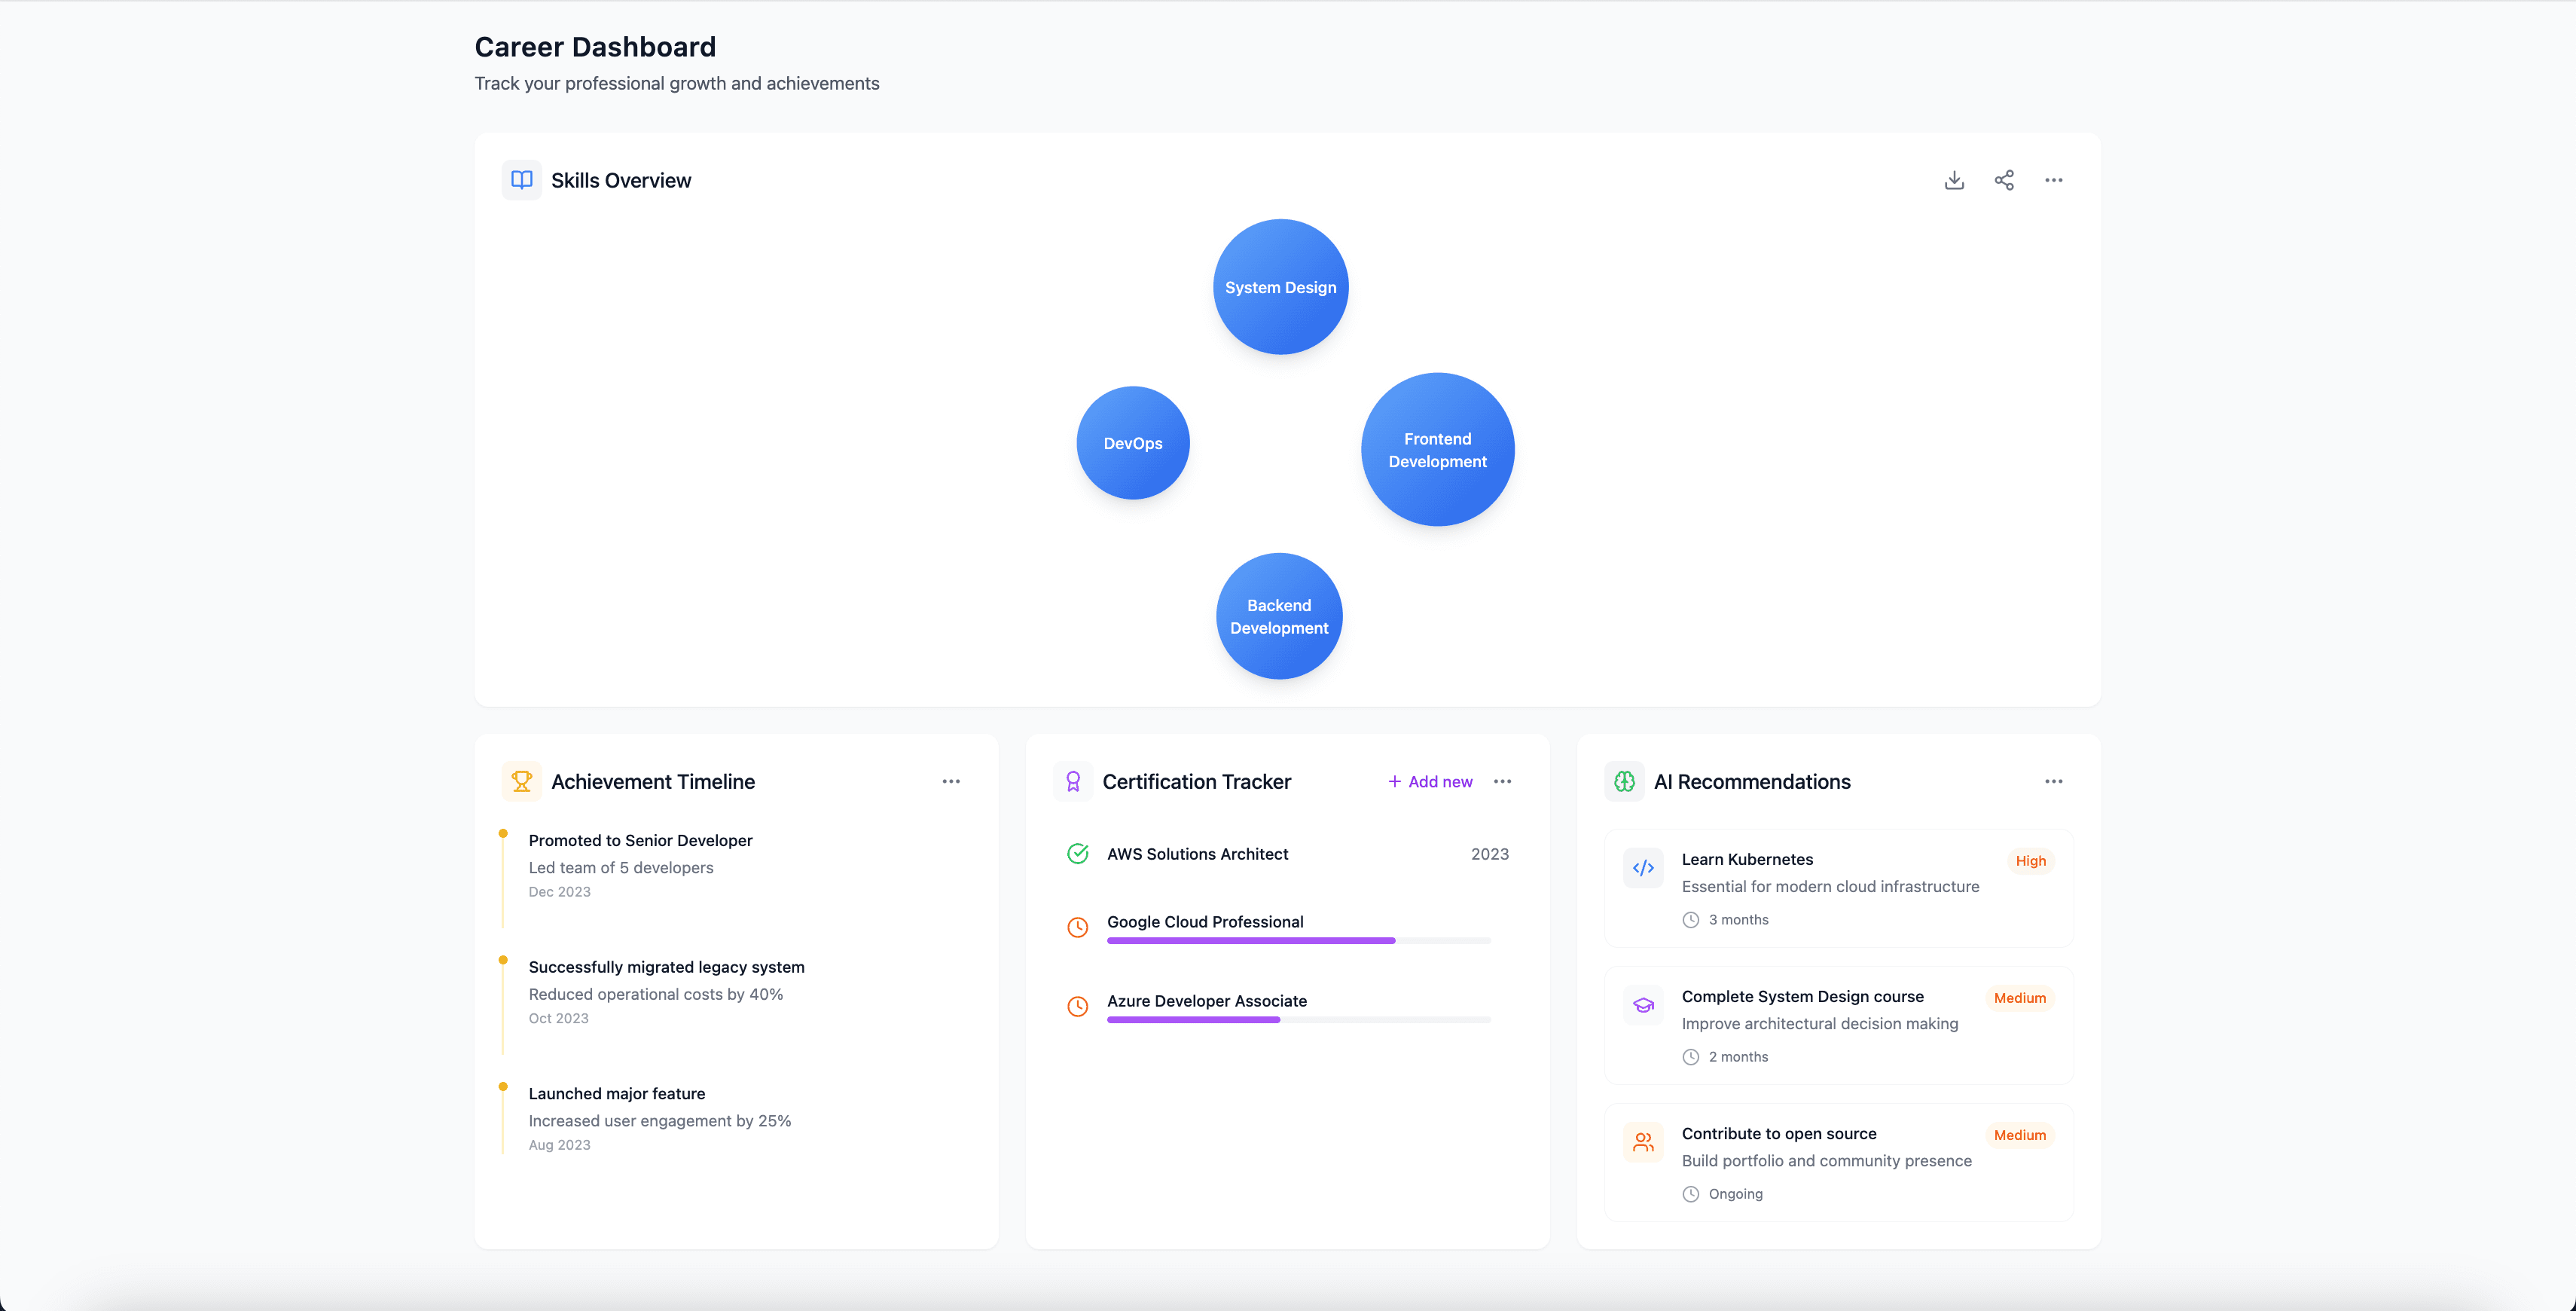The image size is (2576, 1311).
Task: Click 'Improve architectural decision making' description
Action: (1819, 1024)
